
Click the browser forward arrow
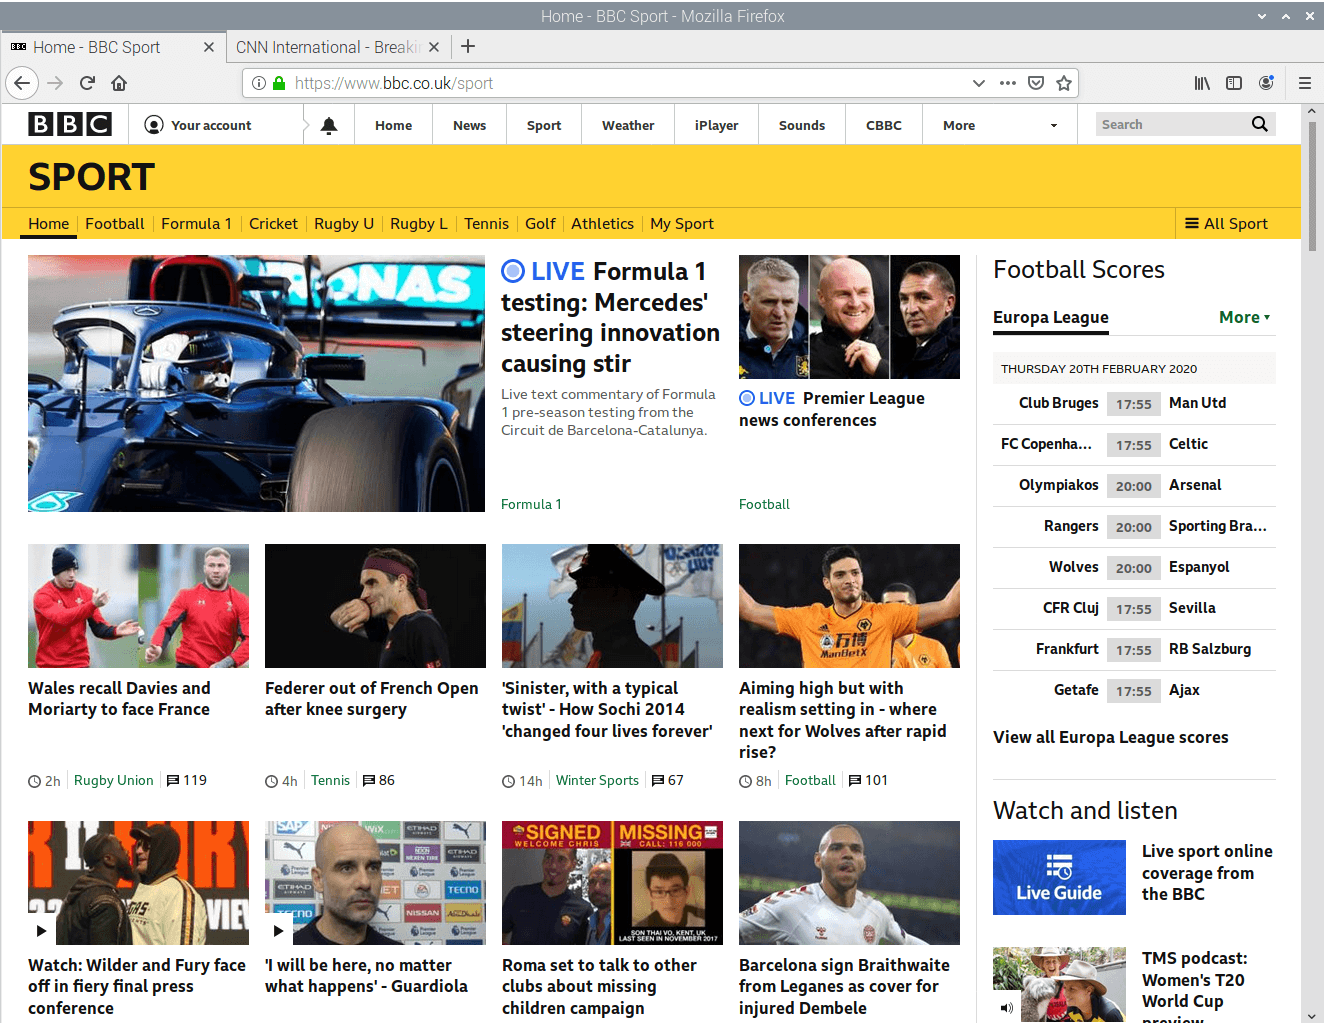point(55,83)
